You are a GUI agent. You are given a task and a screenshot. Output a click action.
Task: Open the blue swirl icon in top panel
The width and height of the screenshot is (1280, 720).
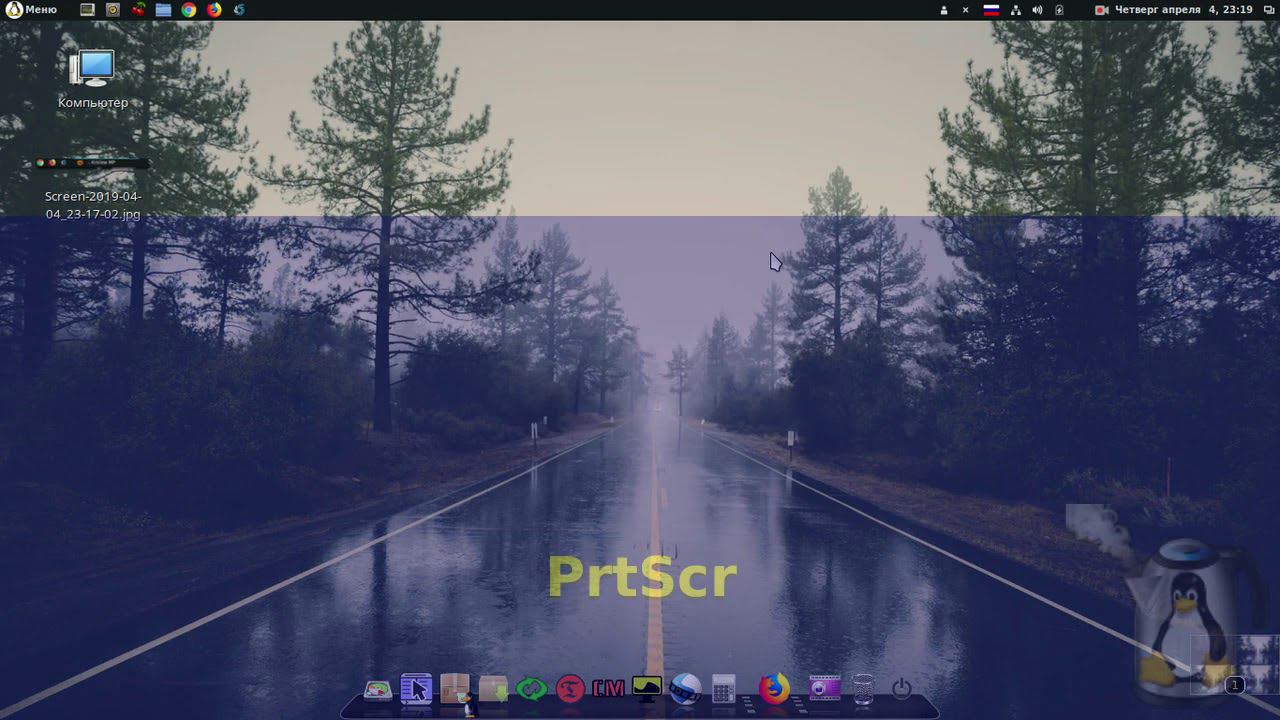pos(239,10)
